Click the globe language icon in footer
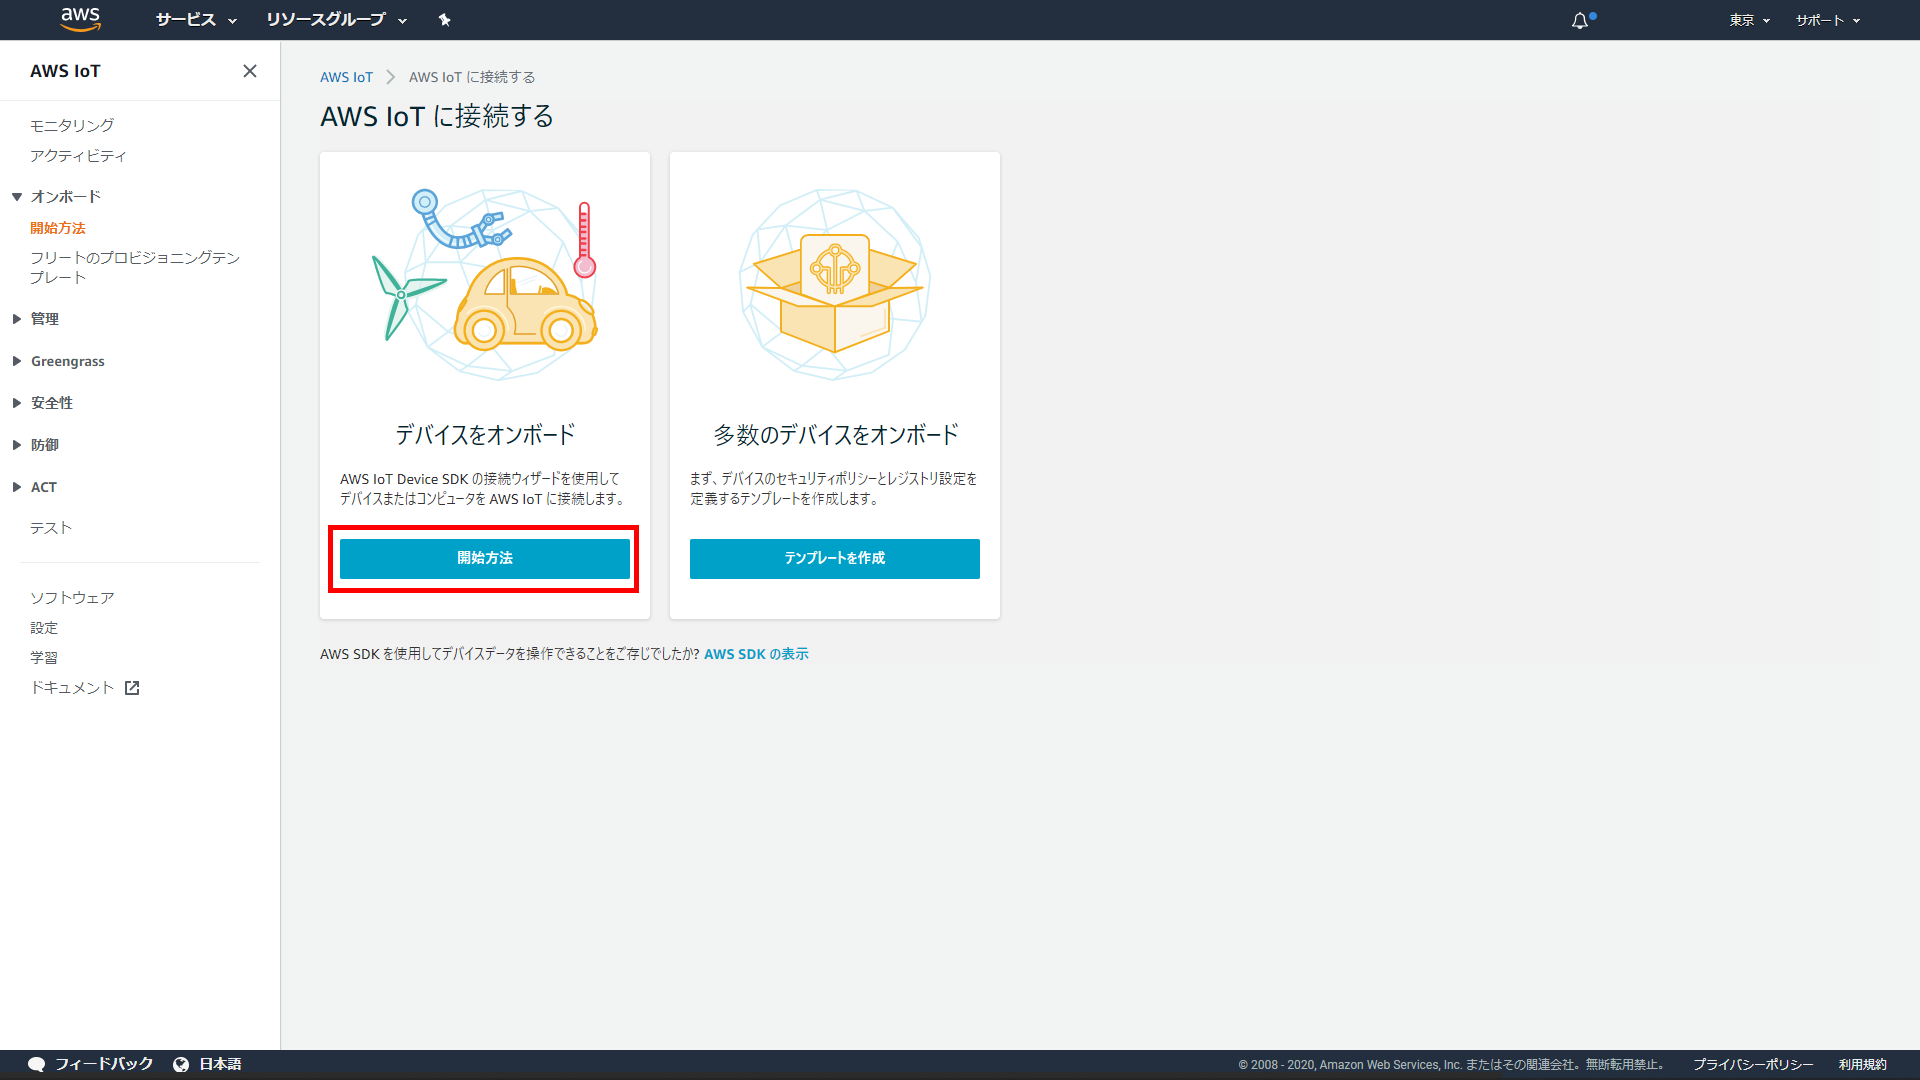This screenshot has width=1920, height=1080. [181, 1064]
